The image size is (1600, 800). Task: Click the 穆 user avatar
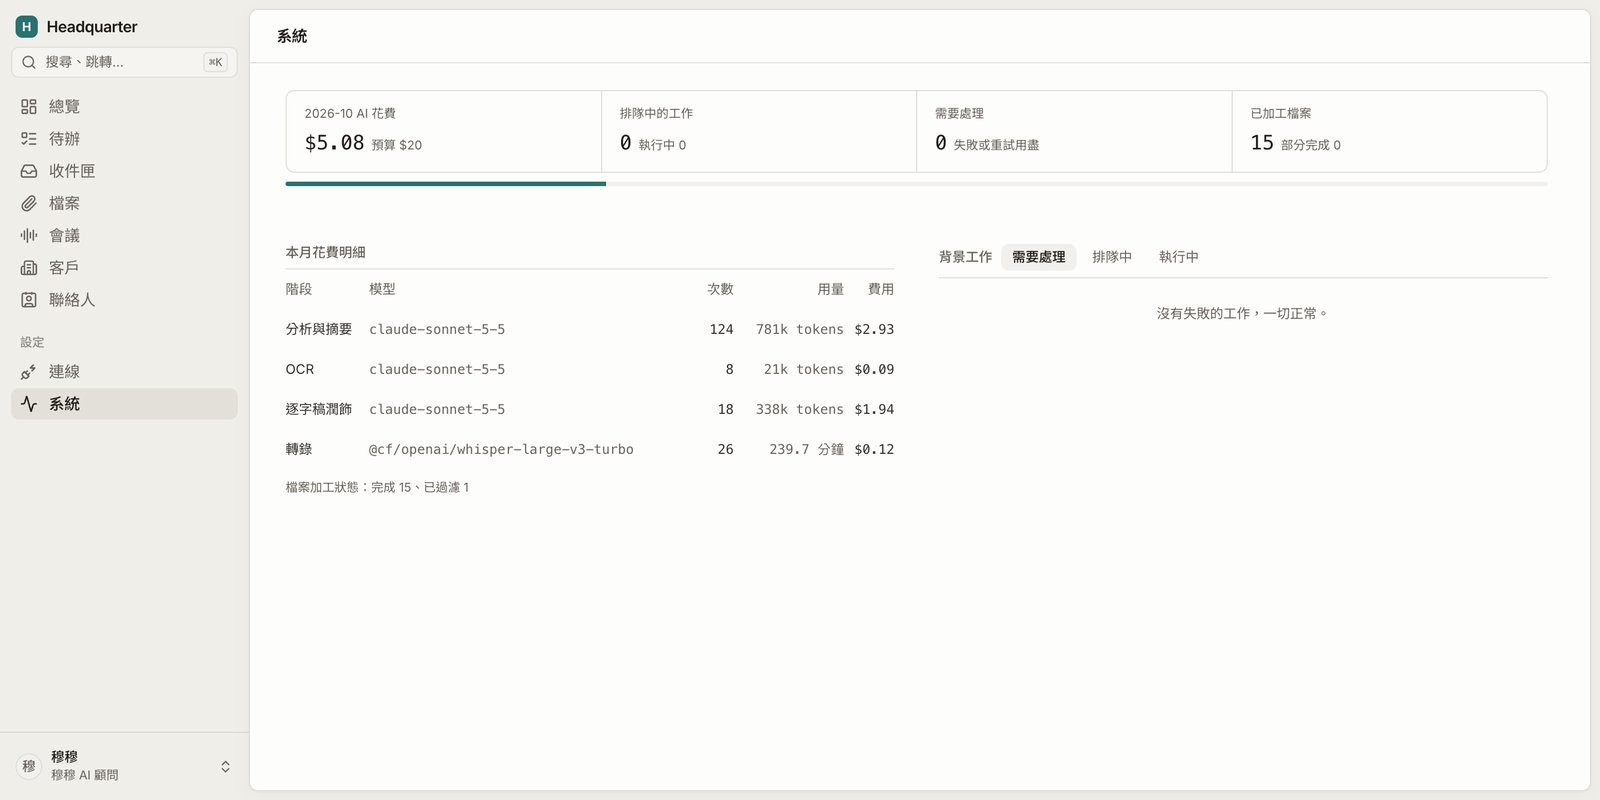pyautogui.click(x=29, y=766)
